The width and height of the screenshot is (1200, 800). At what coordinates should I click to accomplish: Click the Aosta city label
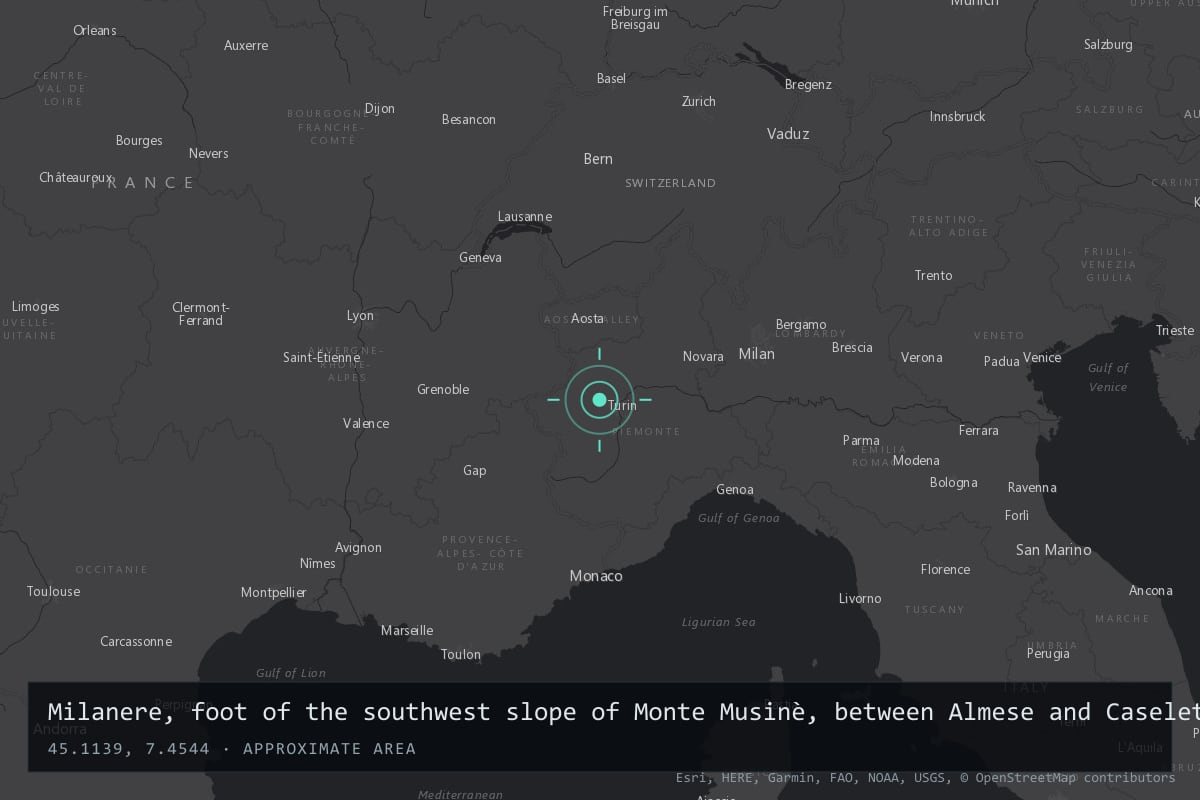click(587, 319)
